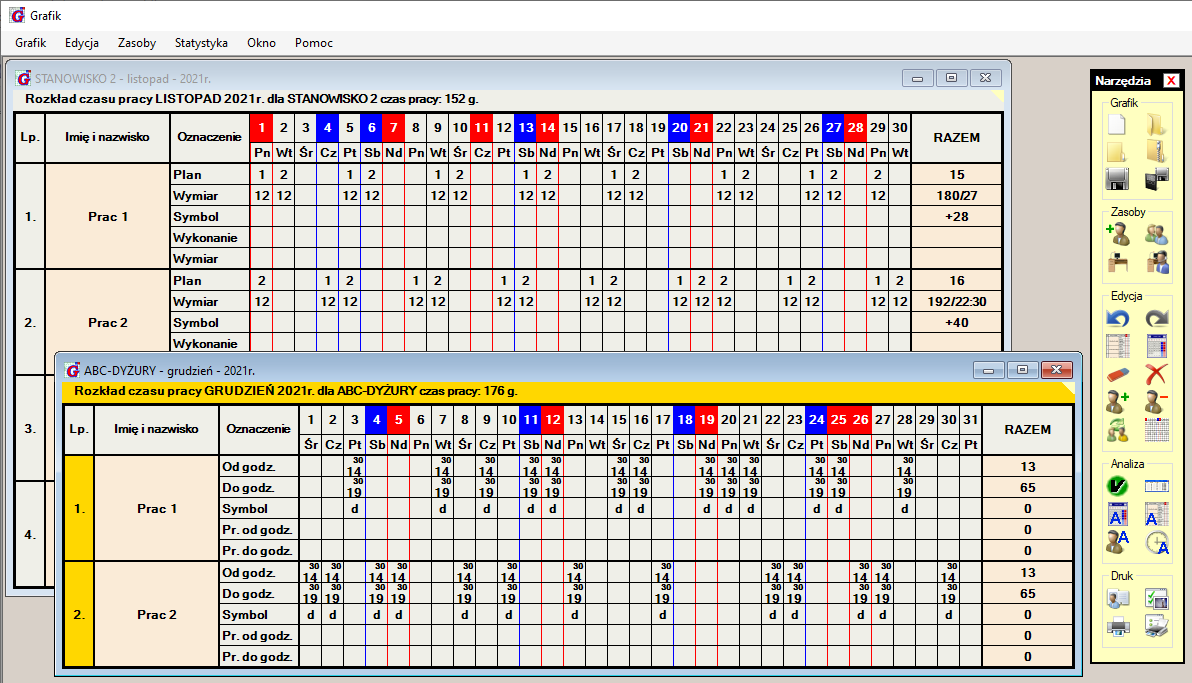Screen dimensions: 1192x683
Task: Click blue day 18 header in ABC-DYŻURY
Action: [x=685, y=419]
